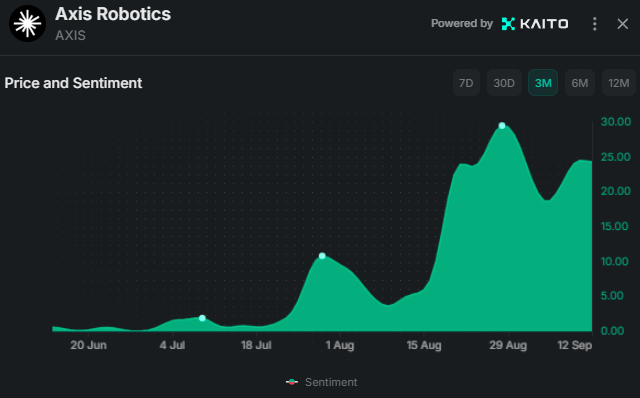This screenshot has height=398, width=640.
Task: Toggle the Sentiment legend series
Action: [x=322, y=382]
